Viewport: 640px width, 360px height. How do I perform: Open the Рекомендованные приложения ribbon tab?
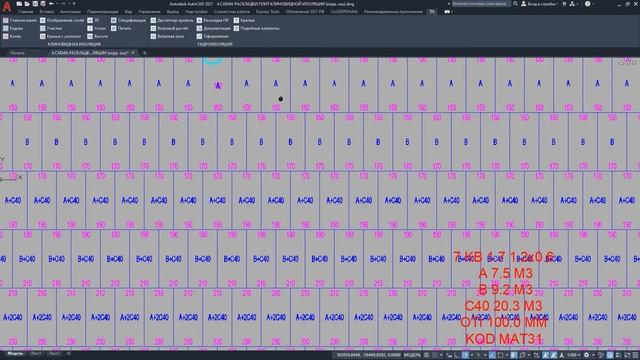(393, 12)
